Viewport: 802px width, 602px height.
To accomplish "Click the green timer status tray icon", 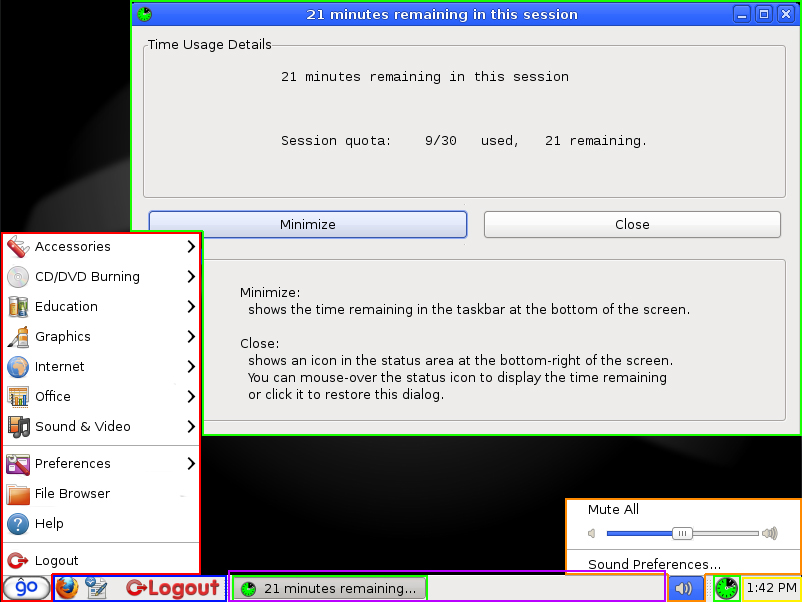I will pos(726,588).
